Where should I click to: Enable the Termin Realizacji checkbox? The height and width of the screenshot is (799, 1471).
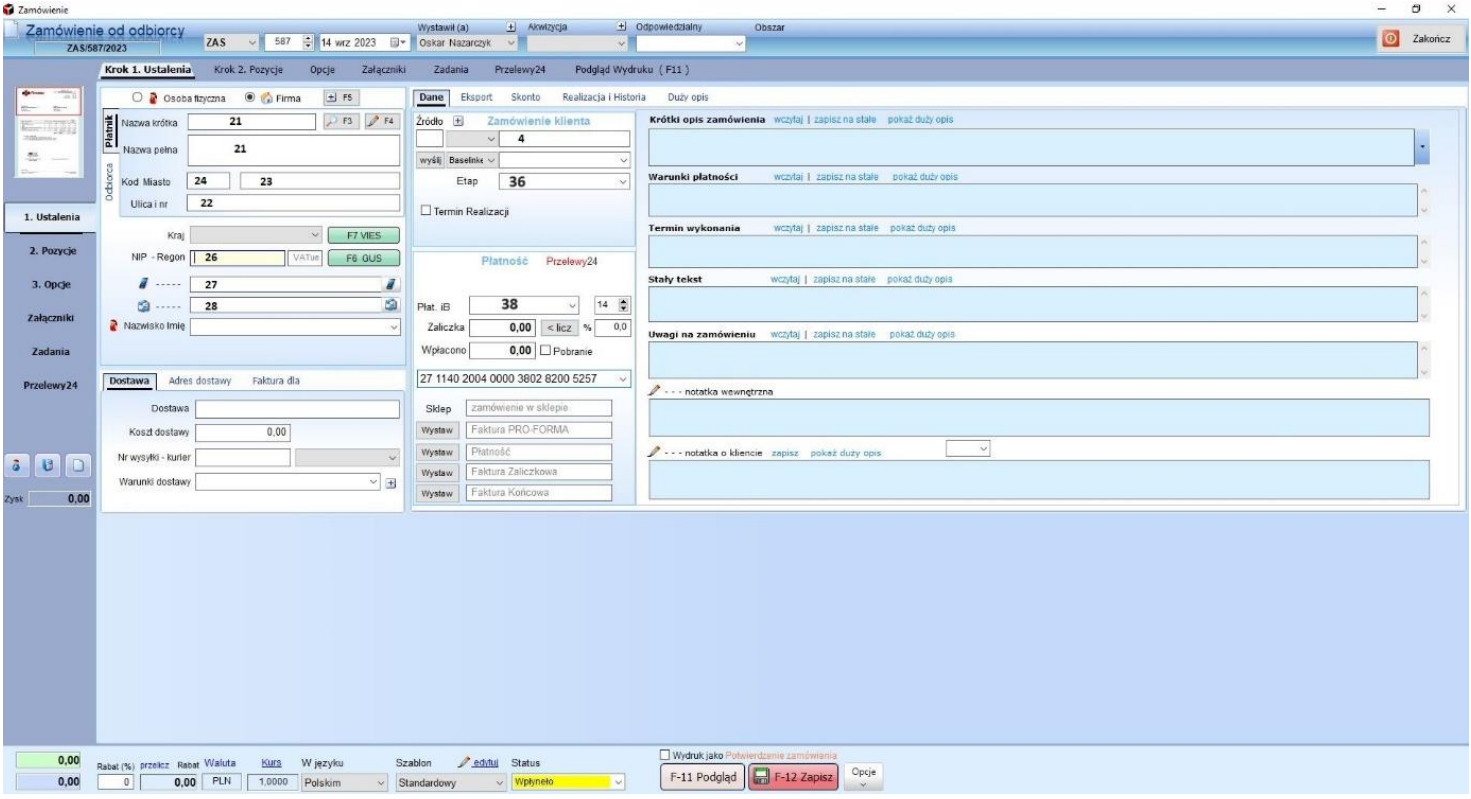[426, 209]
